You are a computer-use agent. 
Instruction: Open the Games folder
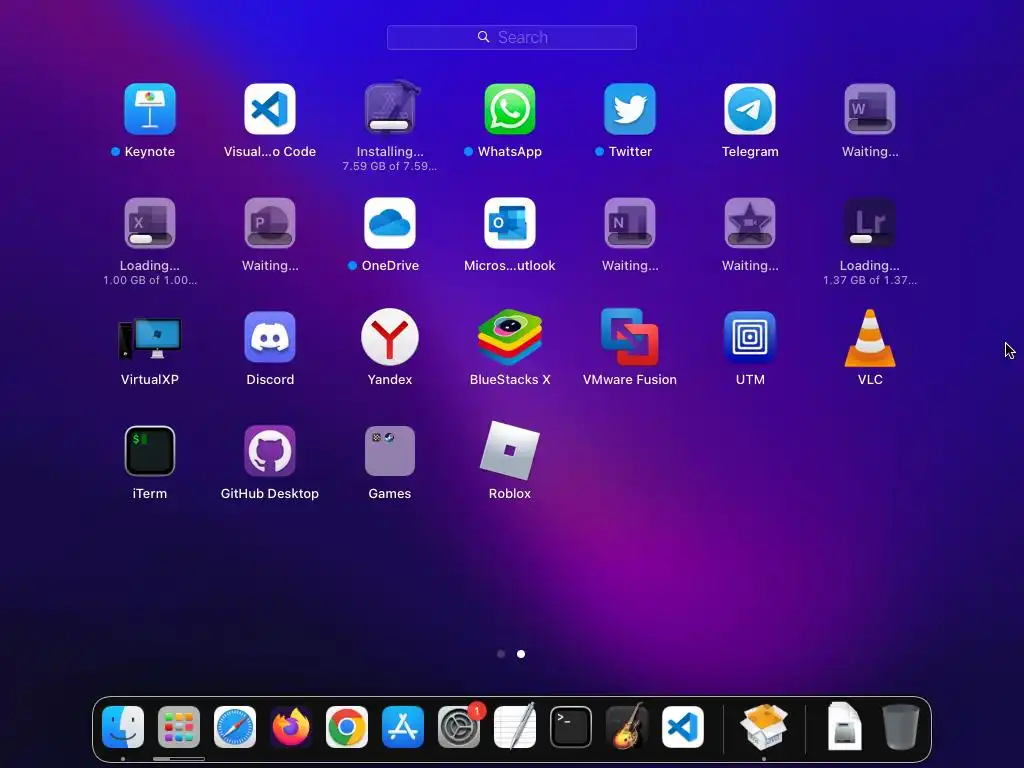pyautogui.click(x=390, y=451)
